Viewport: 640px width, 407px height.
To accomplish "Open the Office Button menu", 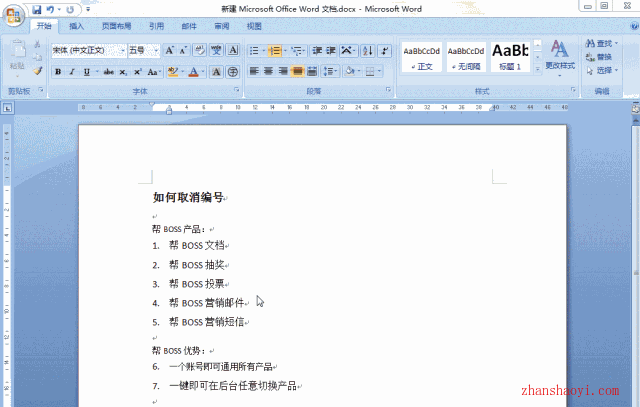I will point(13,16).
